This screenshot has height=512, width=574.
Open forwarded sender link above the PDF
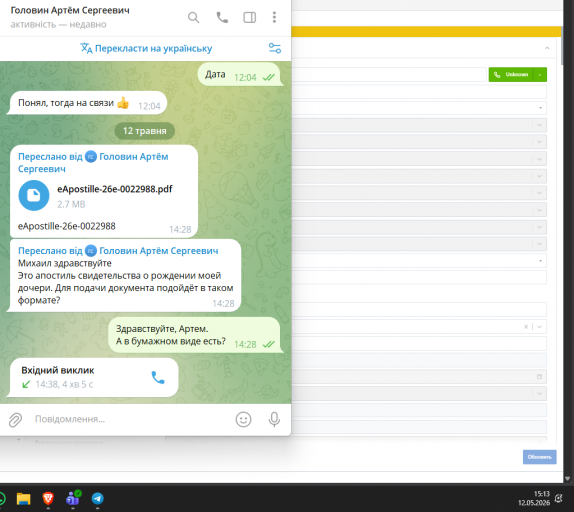click(x=93, y=162)
